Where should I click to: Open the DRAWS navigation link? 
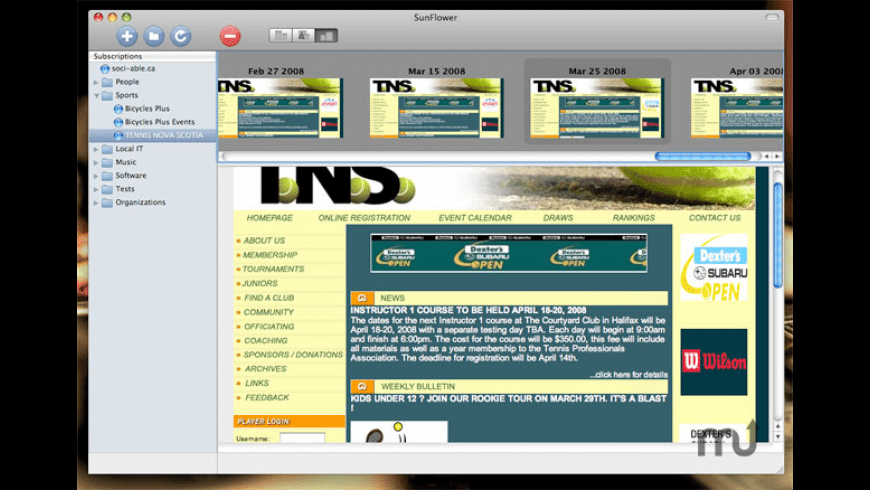click(x=558, y=218)
